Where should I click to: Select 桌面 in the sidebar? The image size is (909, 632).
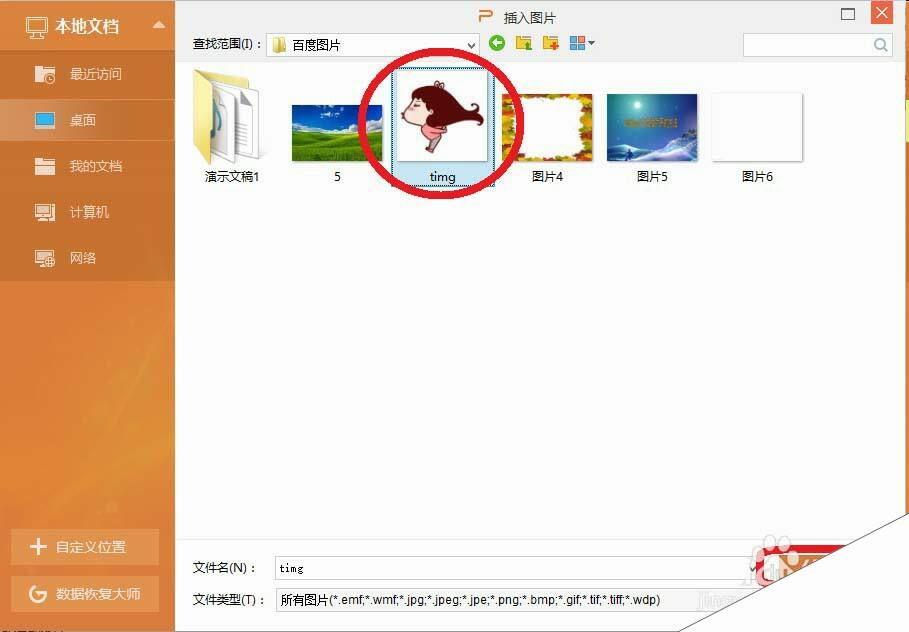(x=86, y=120)
